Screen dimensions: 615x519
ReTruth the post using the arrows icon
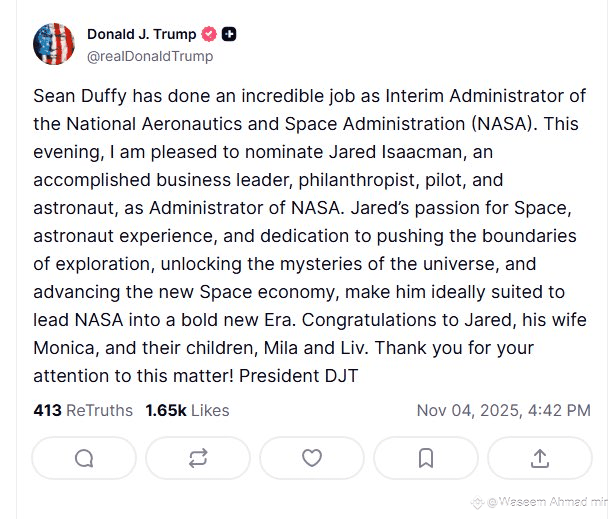click(x=198, y=458)
